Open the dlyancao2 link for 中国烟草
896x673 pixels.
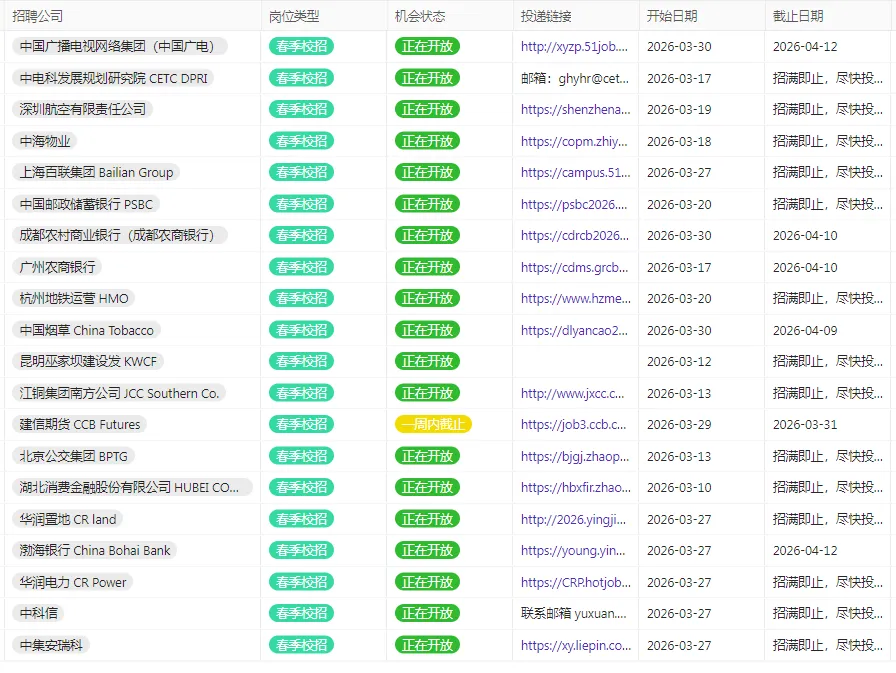point(574,330)
